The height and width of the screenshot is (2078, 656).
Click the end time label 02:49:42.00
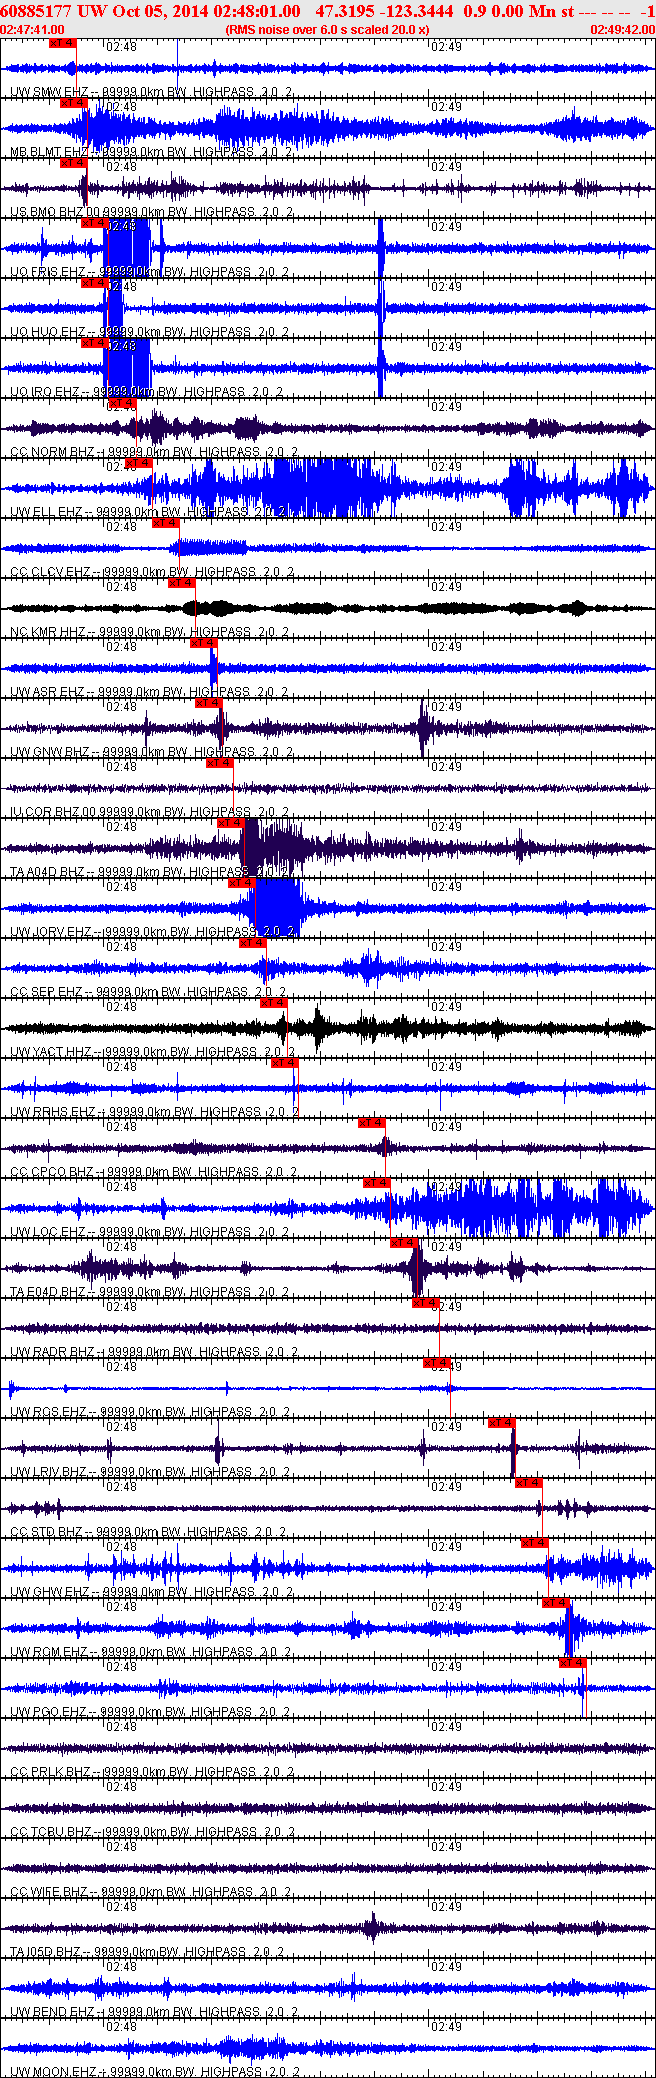click(x=622, y=30)
